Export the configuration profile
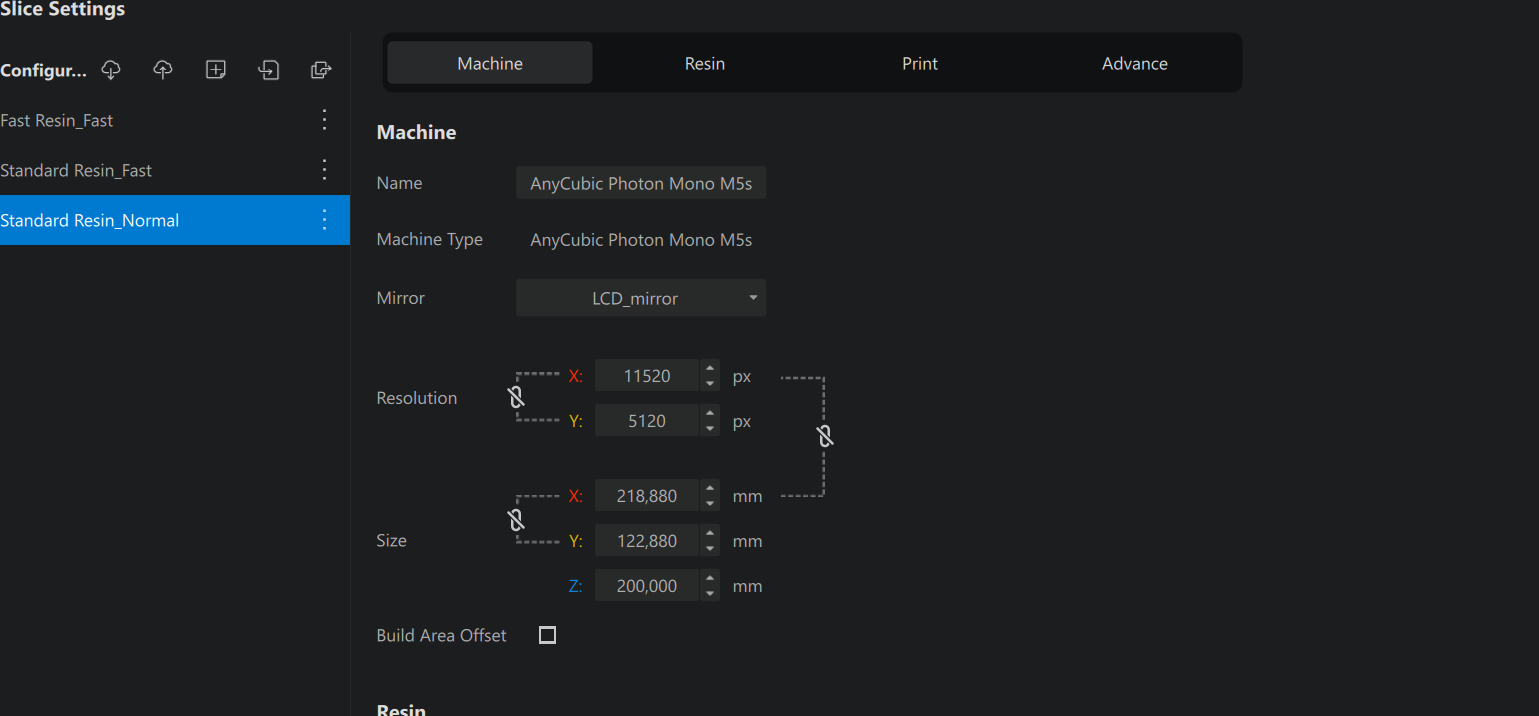Screen dimensions: 1539x716 321,70
